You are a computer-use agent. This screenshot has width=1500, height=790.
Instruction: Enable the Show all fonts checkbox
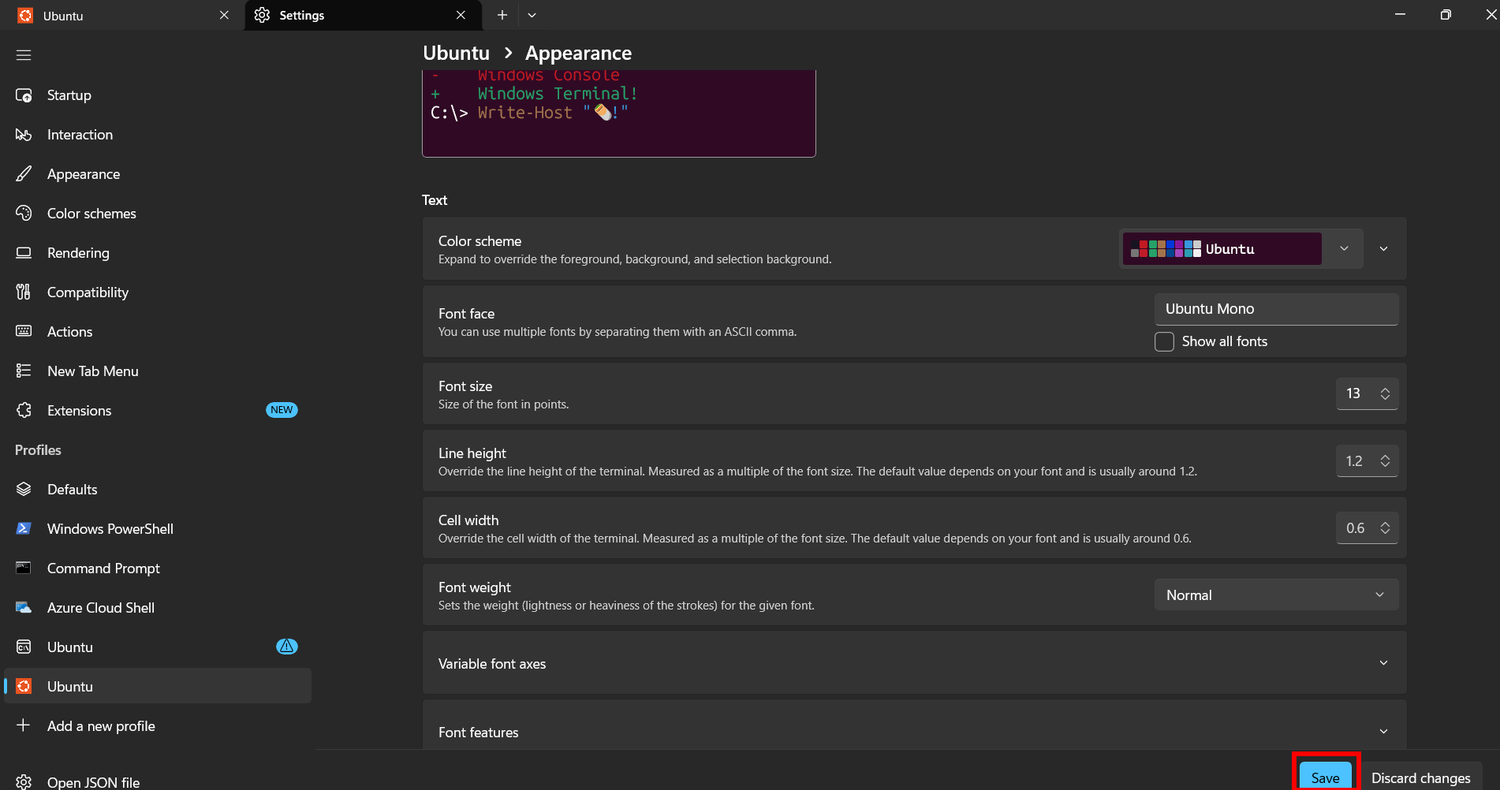tap(1164, 342)
